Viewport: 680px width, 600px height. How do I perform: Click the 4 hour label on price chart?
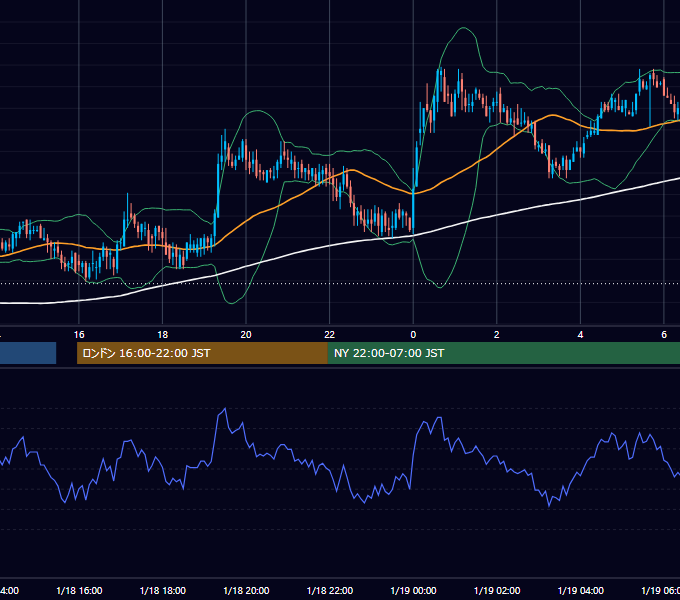580,335
